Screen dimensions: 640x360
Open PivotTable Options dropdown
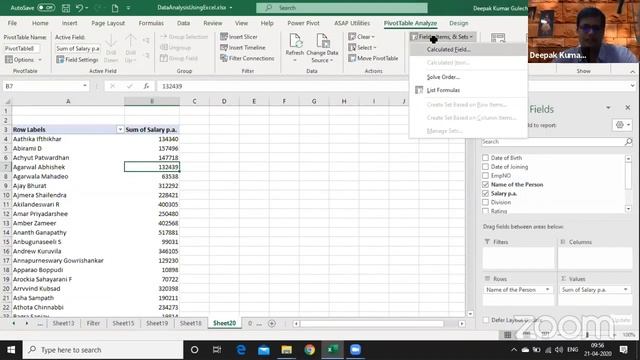(x=23, y=60)
